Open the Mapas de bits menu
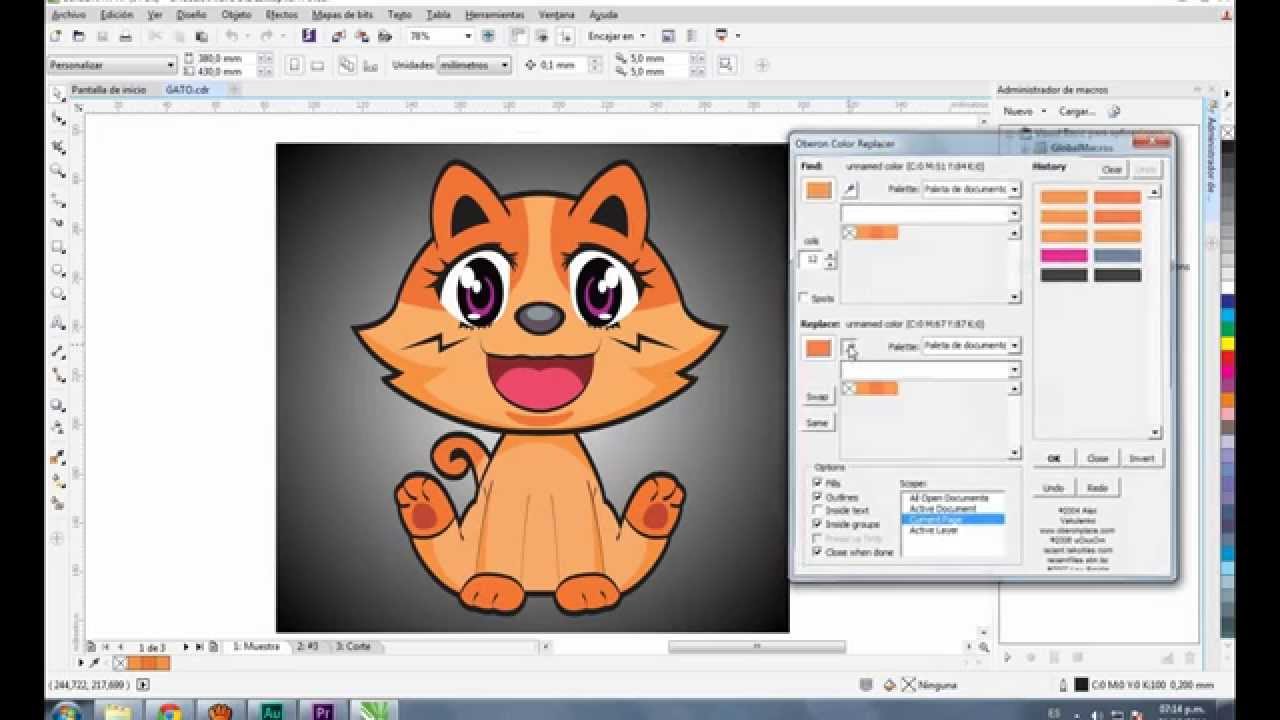The image size is (1280, 720). [x=342, y=15]
